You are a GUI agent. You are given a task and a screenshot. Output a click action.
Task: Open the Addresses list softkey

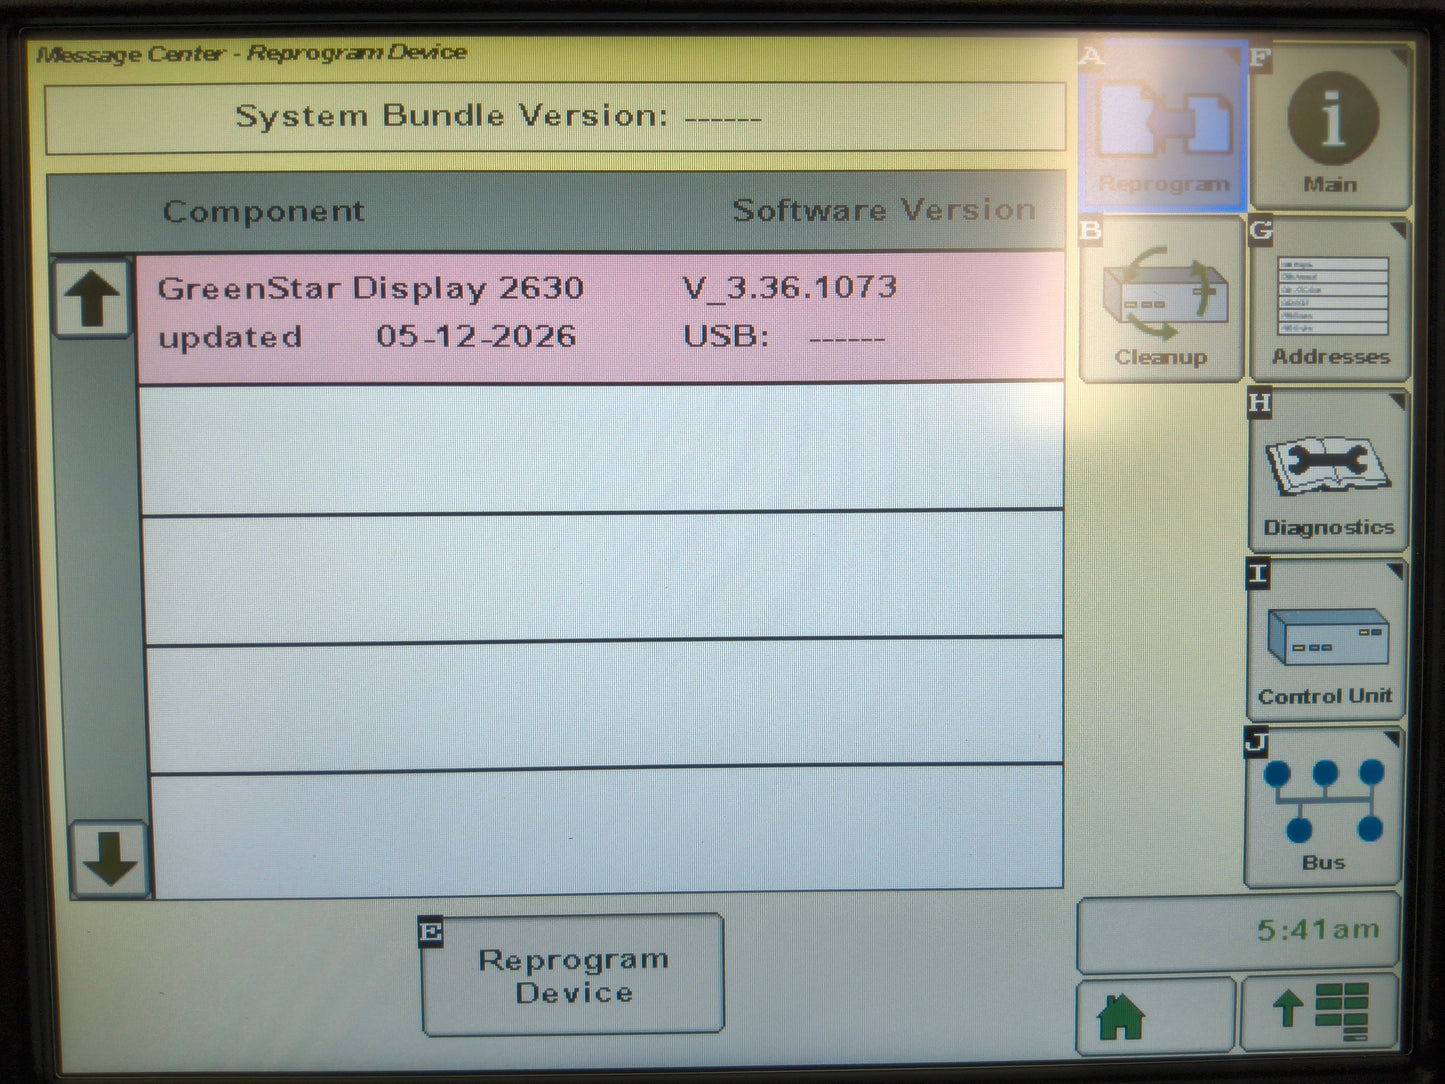click(1330, 300)
